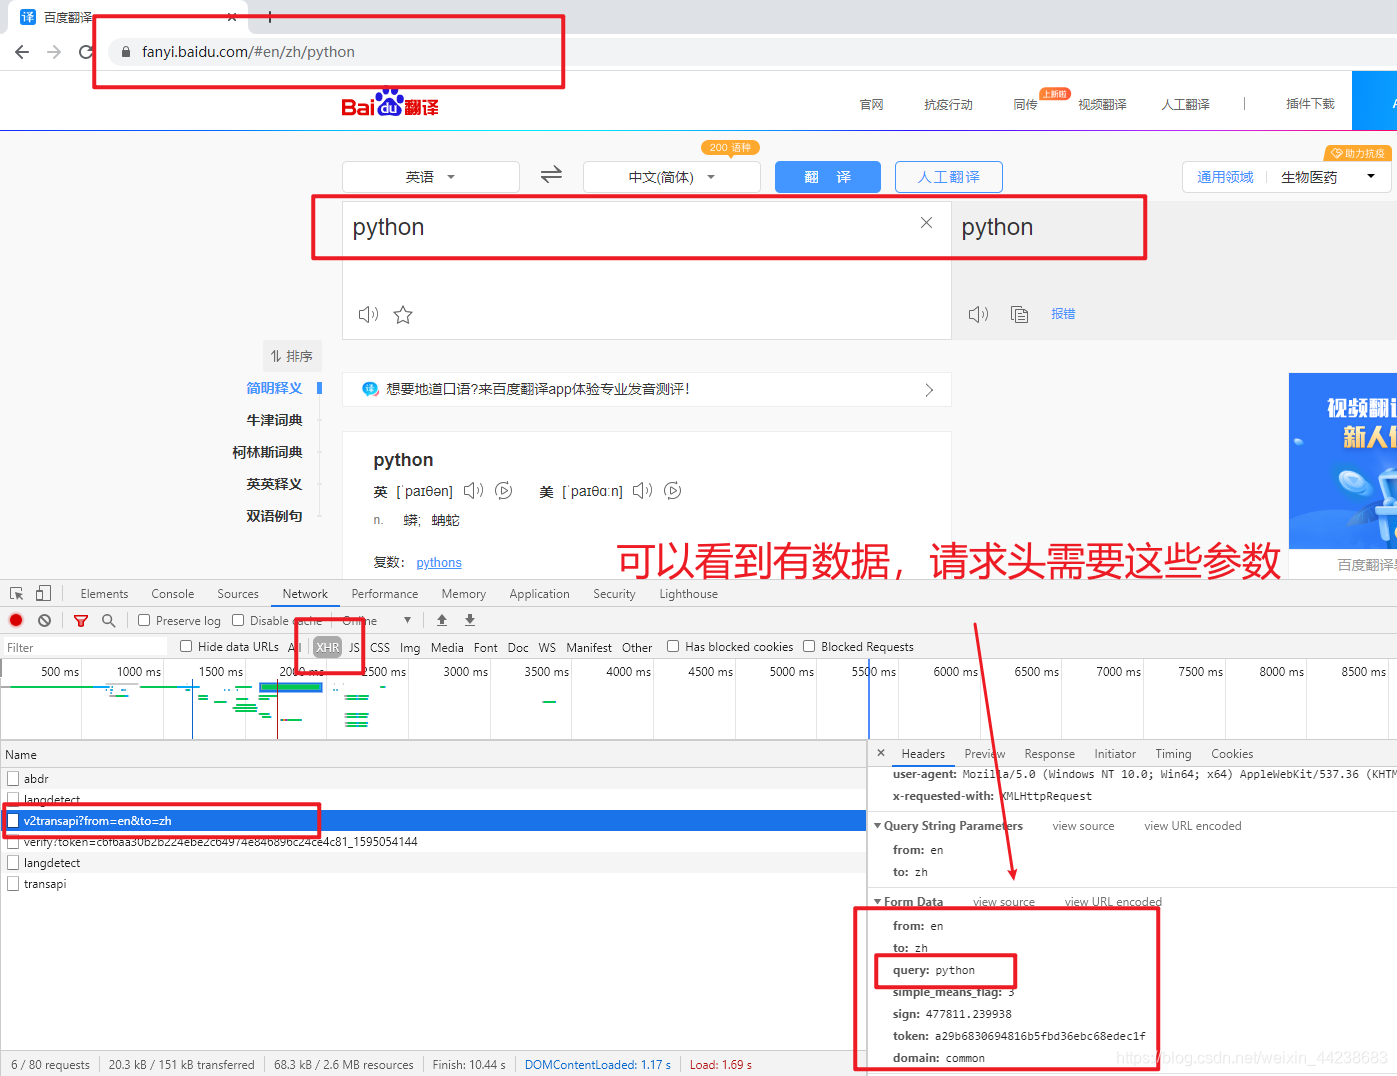Viewport: 1397px width, 1076px height.
Task: Click the British pronunciation follow-read icon
Action: tap(504, 490)
